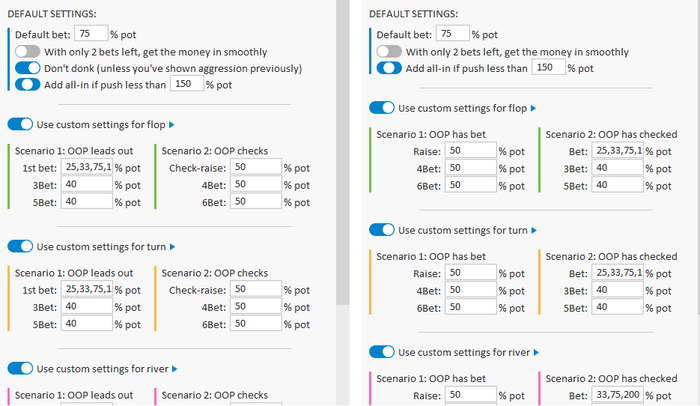Toggle river custom settings in right panel
This screenshot has width=700, height=406.
point(381,352)
